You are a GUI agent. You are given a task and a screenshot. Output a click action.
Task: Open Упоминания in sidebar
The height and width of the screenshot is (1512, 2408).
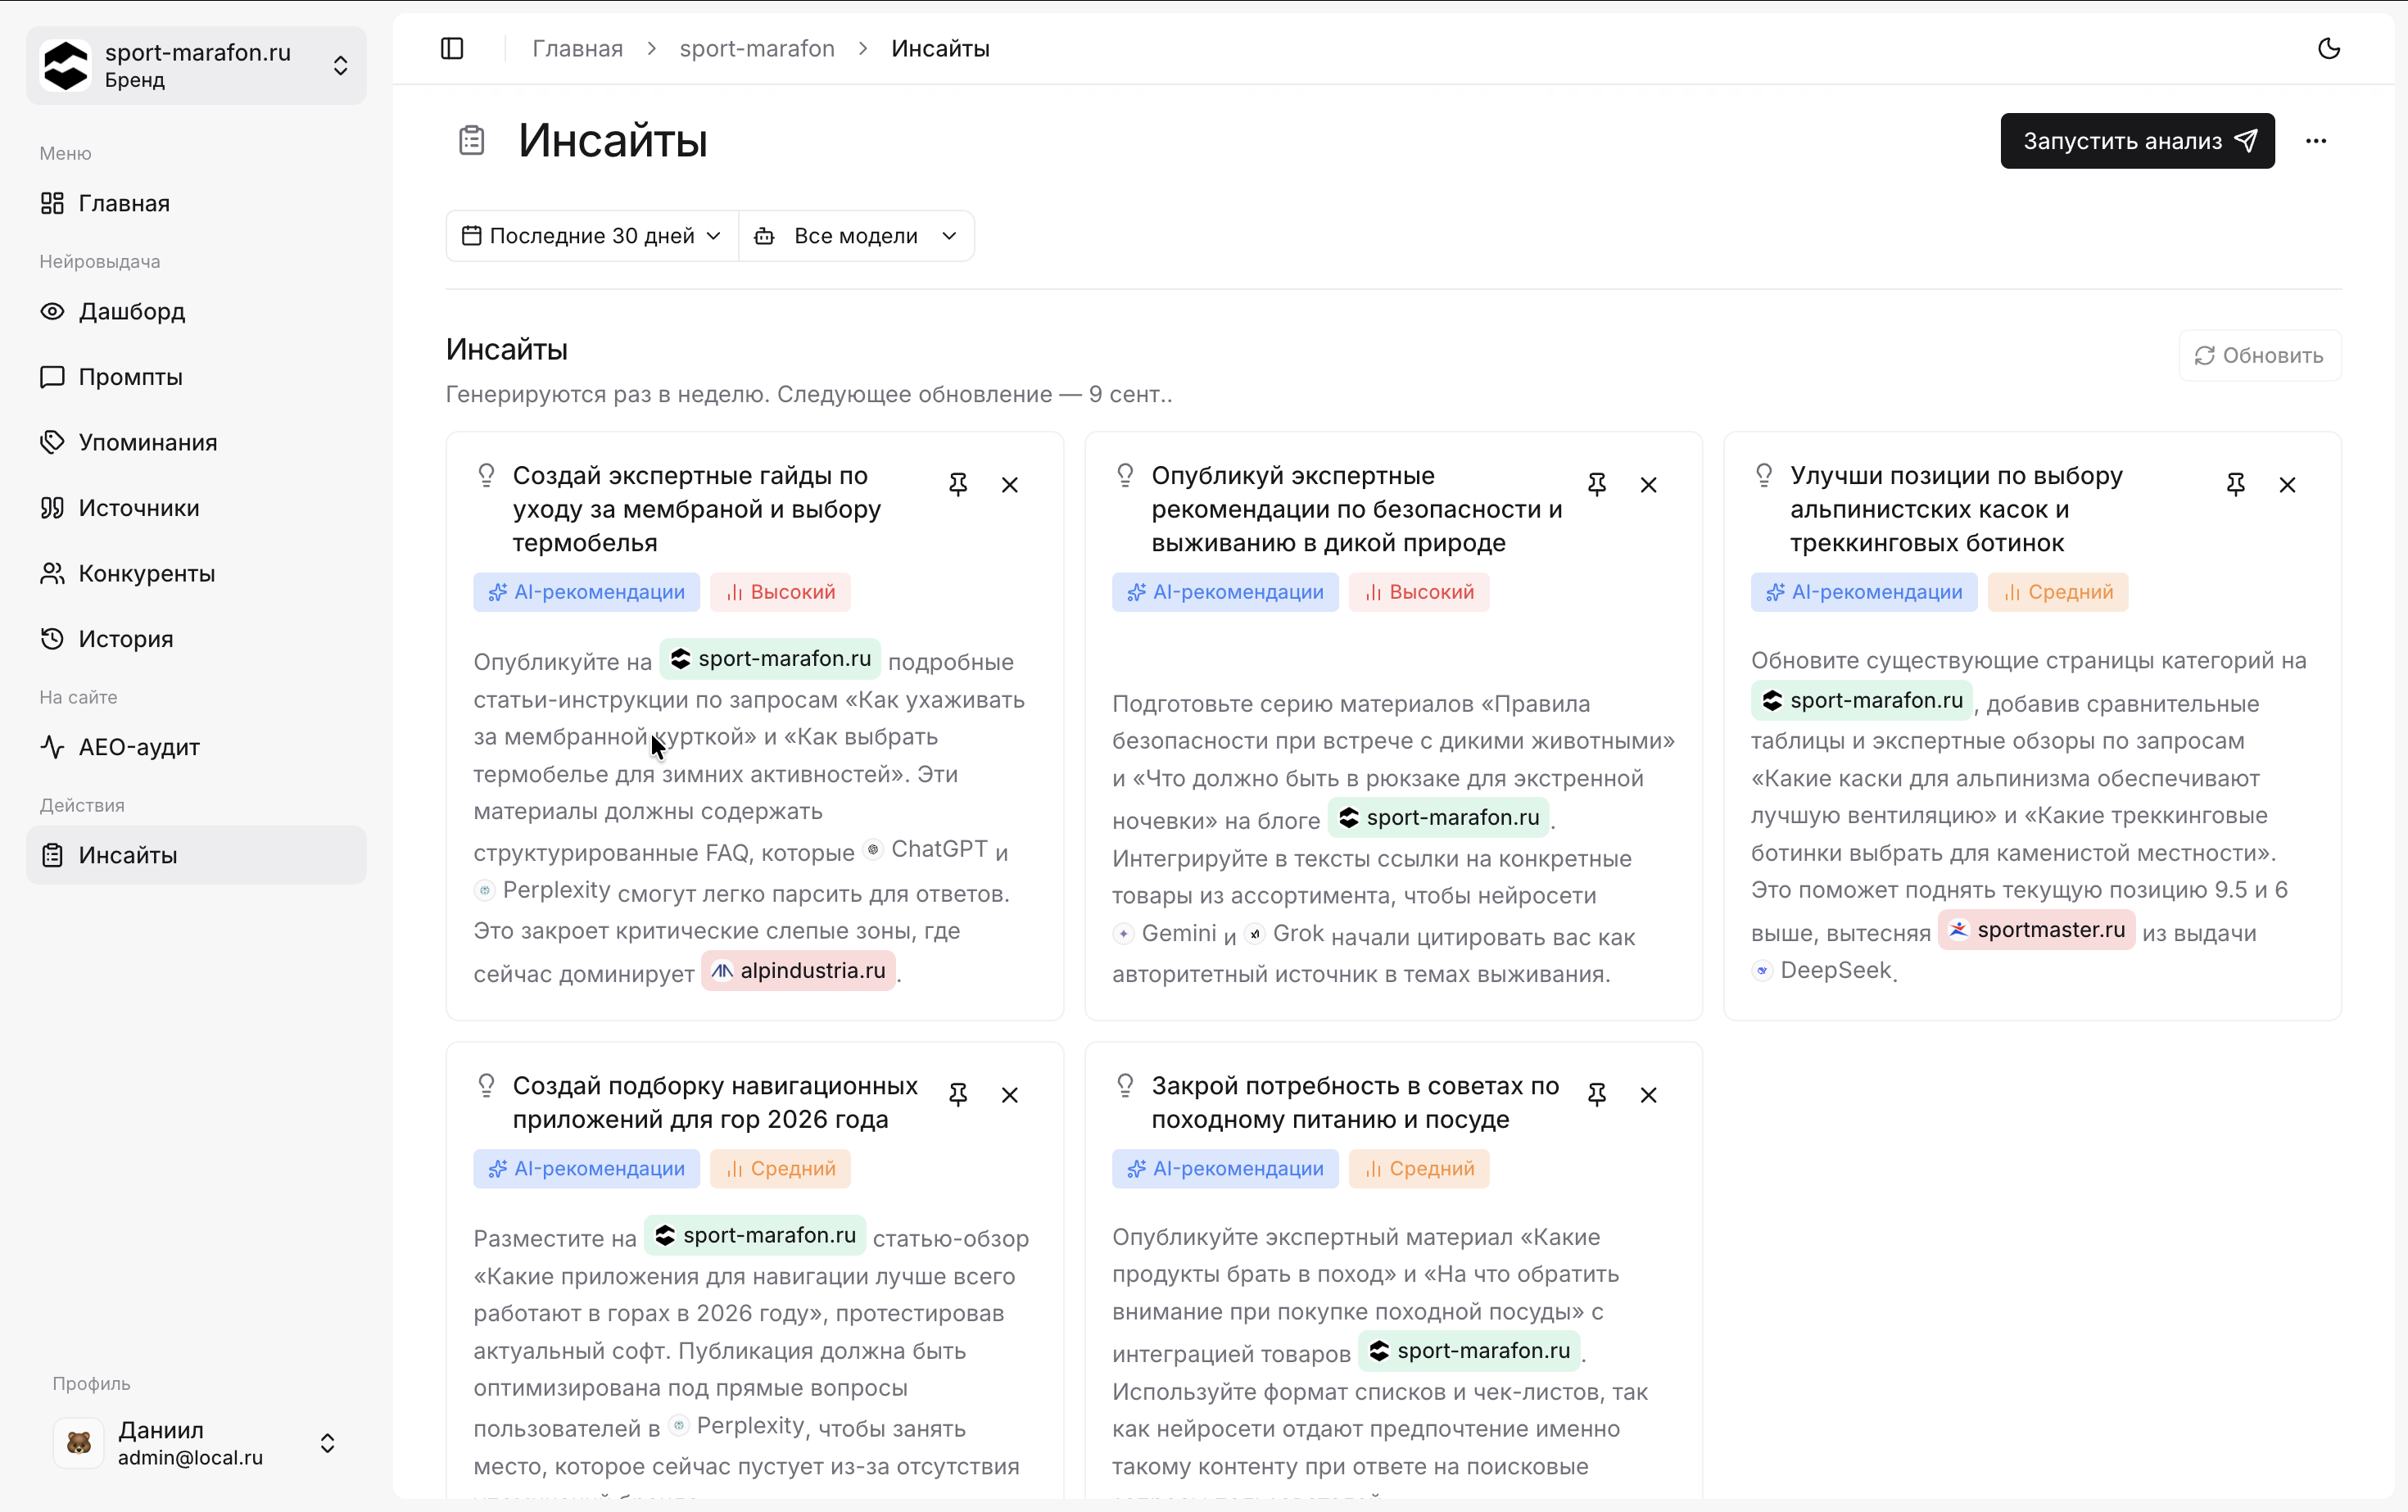[196, 442]
